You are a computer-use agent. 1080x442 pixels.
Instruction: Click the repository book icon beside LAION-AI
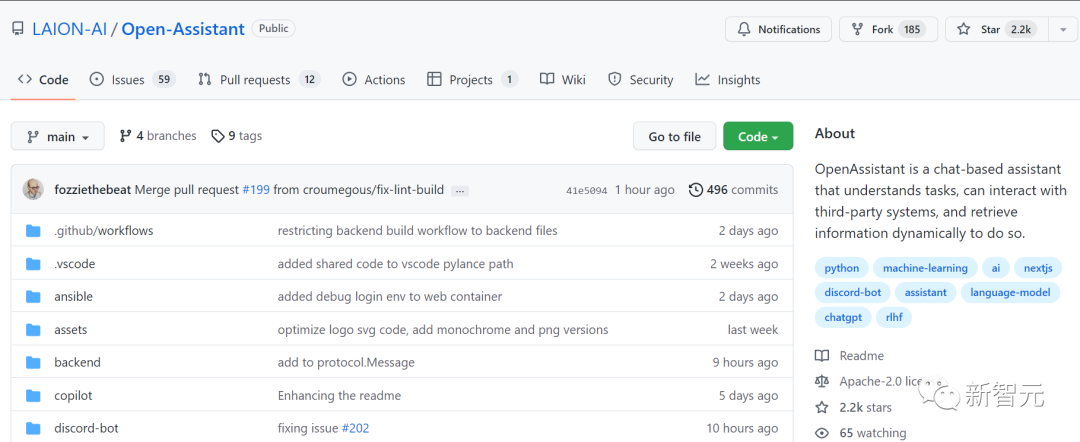coord(18,29)
